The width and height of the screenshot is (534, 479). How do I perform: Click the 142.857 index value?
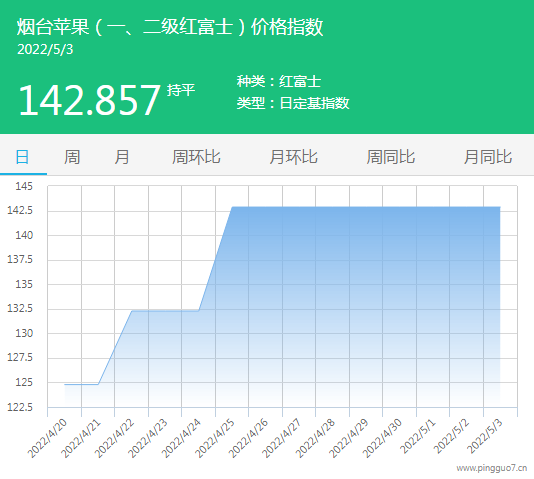[89, 100]
